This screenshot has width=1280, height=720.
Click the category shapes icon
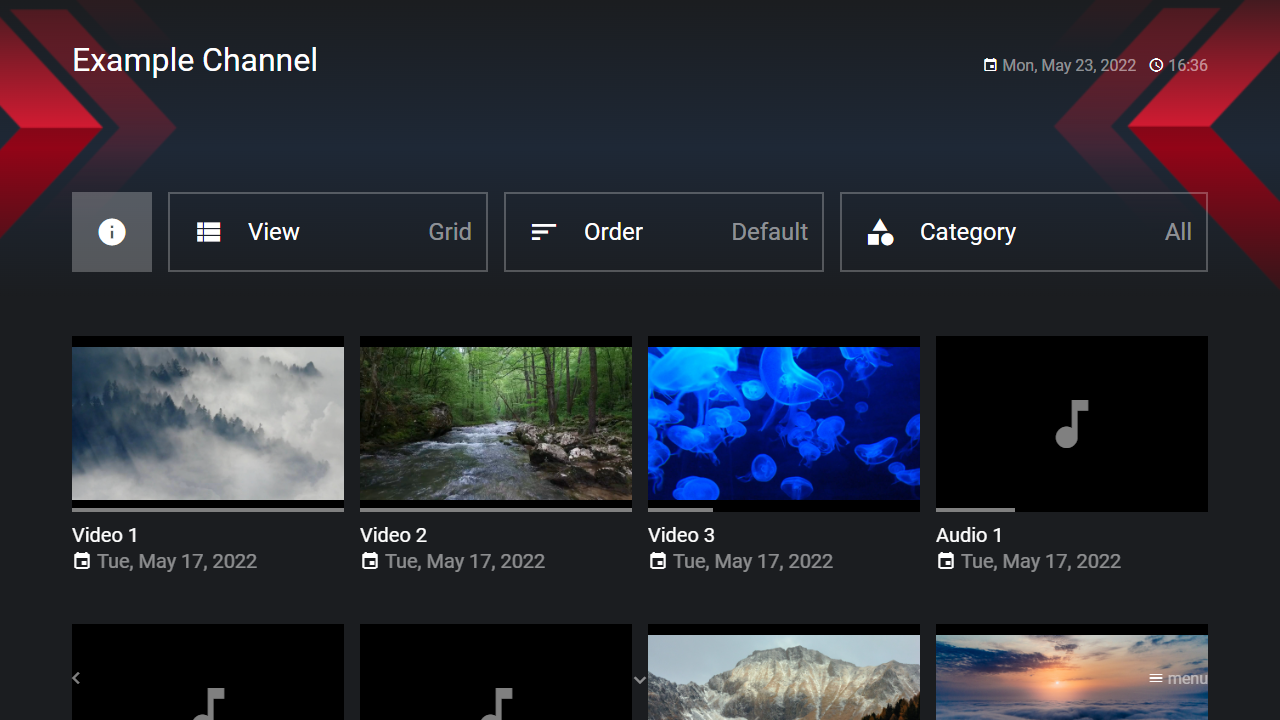click(880, 232)
